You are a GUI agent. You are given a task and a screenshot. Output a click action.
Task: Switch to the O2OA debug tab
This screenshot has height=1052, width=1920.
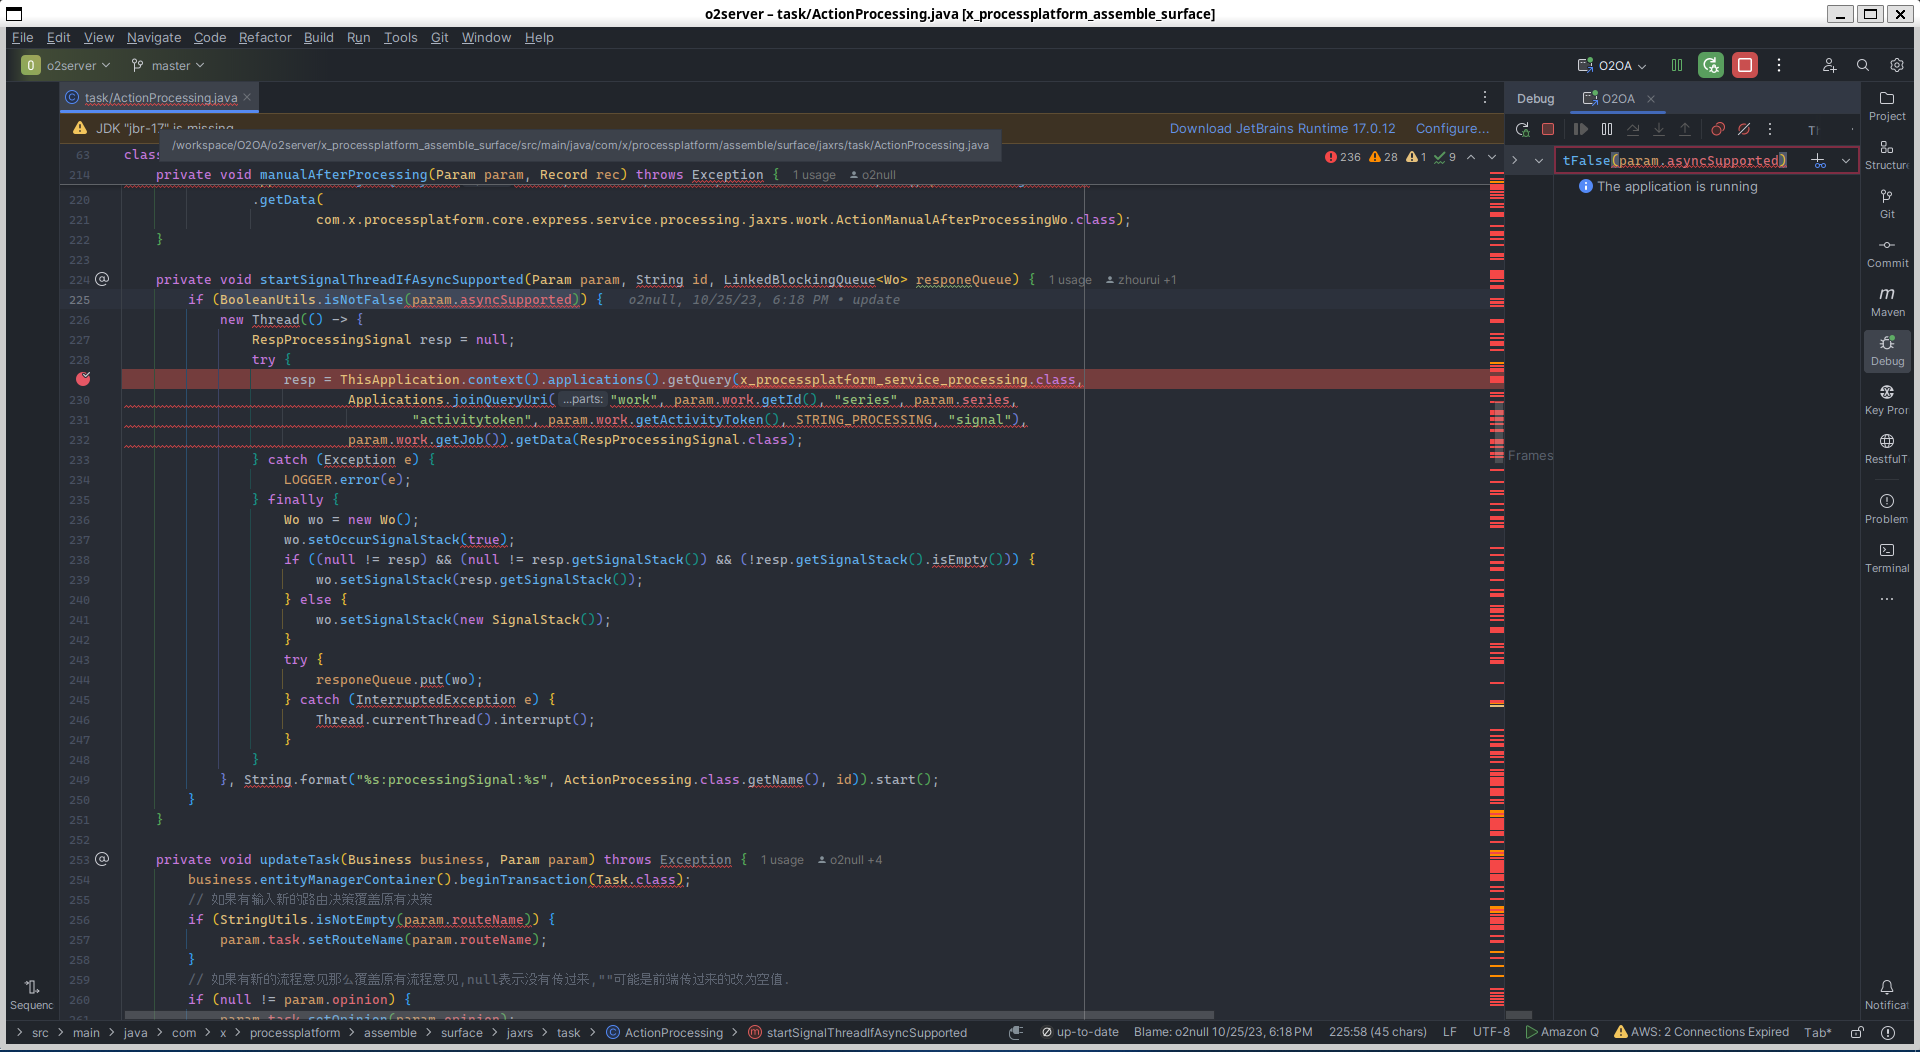(1617, 99)
